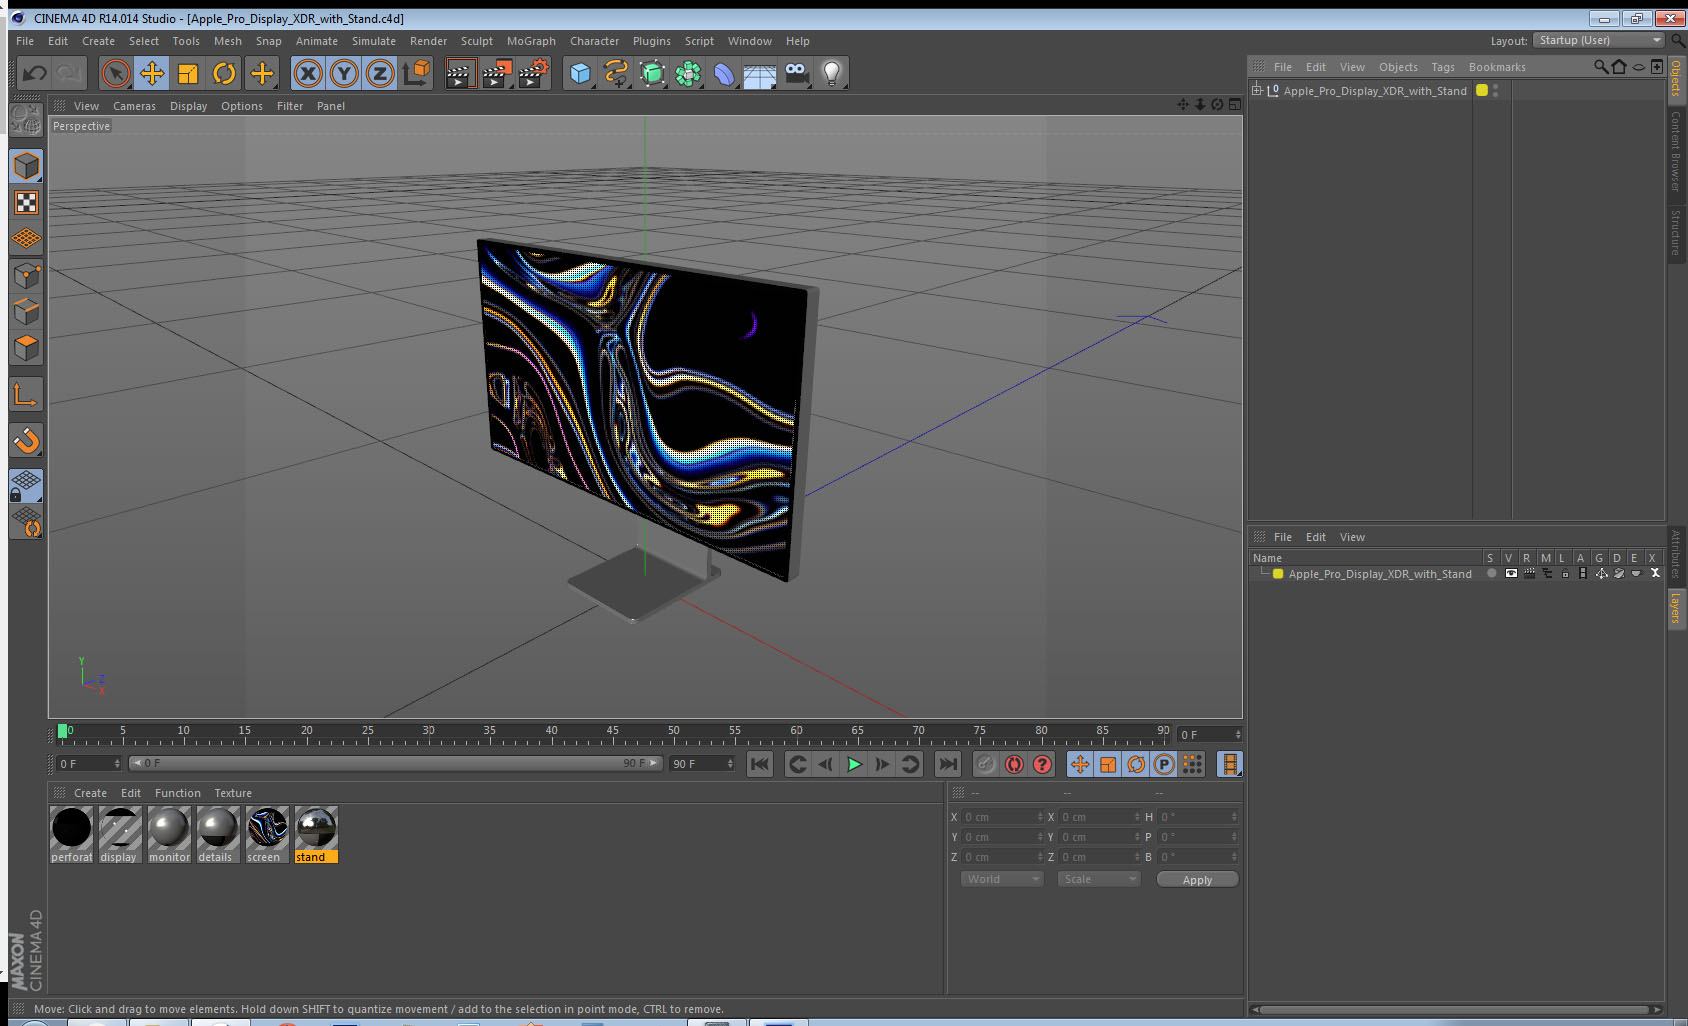
Task: Select the Rotate tool
Action: (224, 73)
